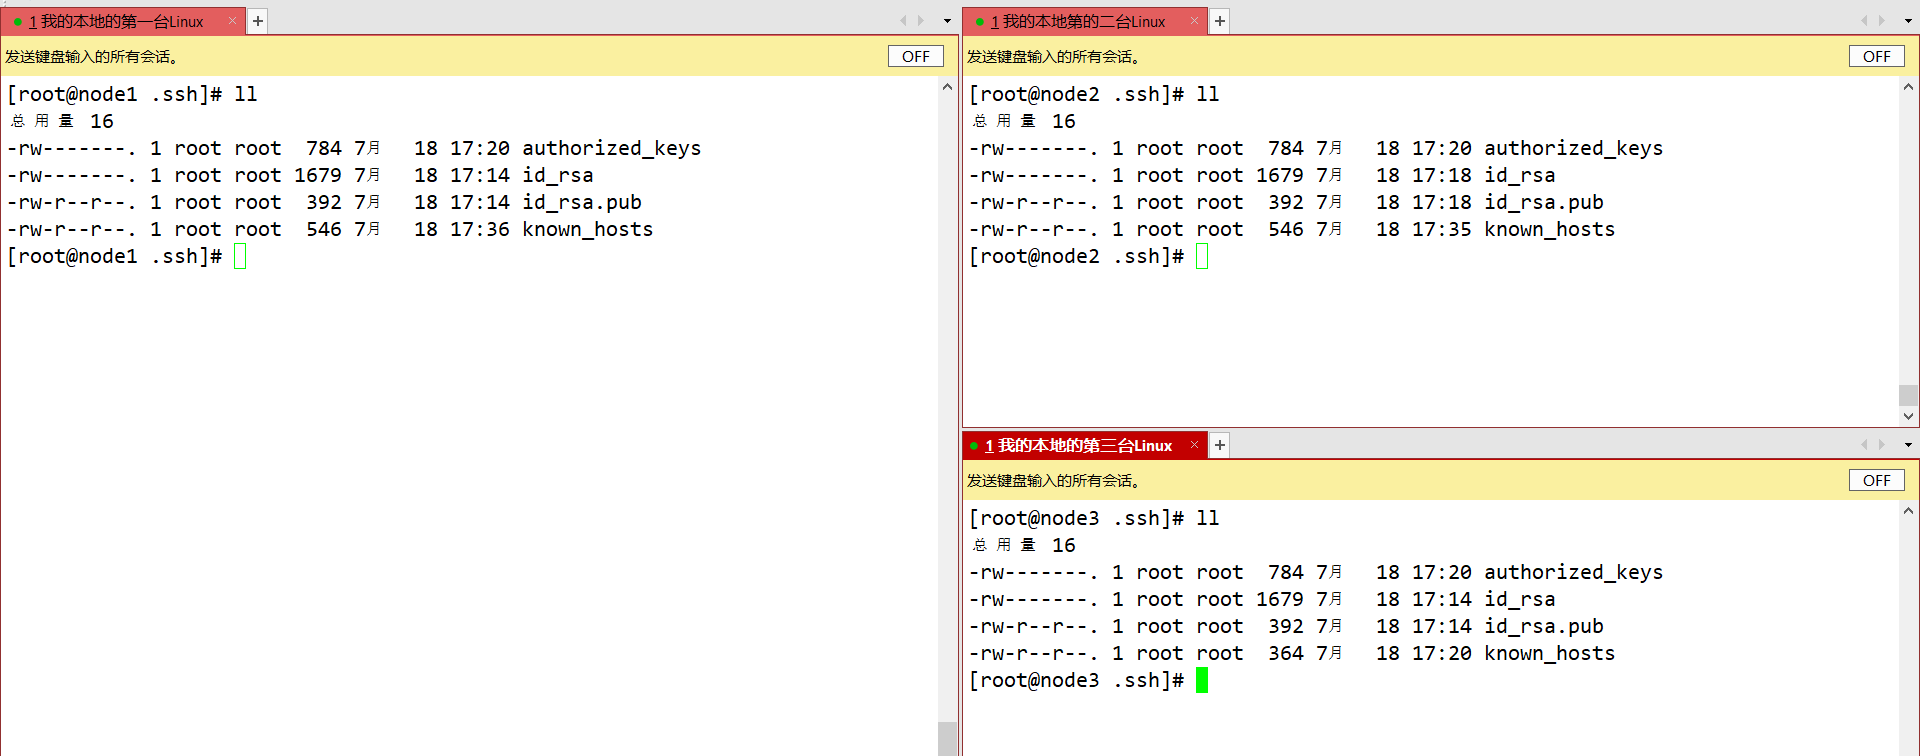Open tab list dropdown in bottom-right pane
The height and width of the screenshot is (756, 1920).
click(x=1908, y=445)
